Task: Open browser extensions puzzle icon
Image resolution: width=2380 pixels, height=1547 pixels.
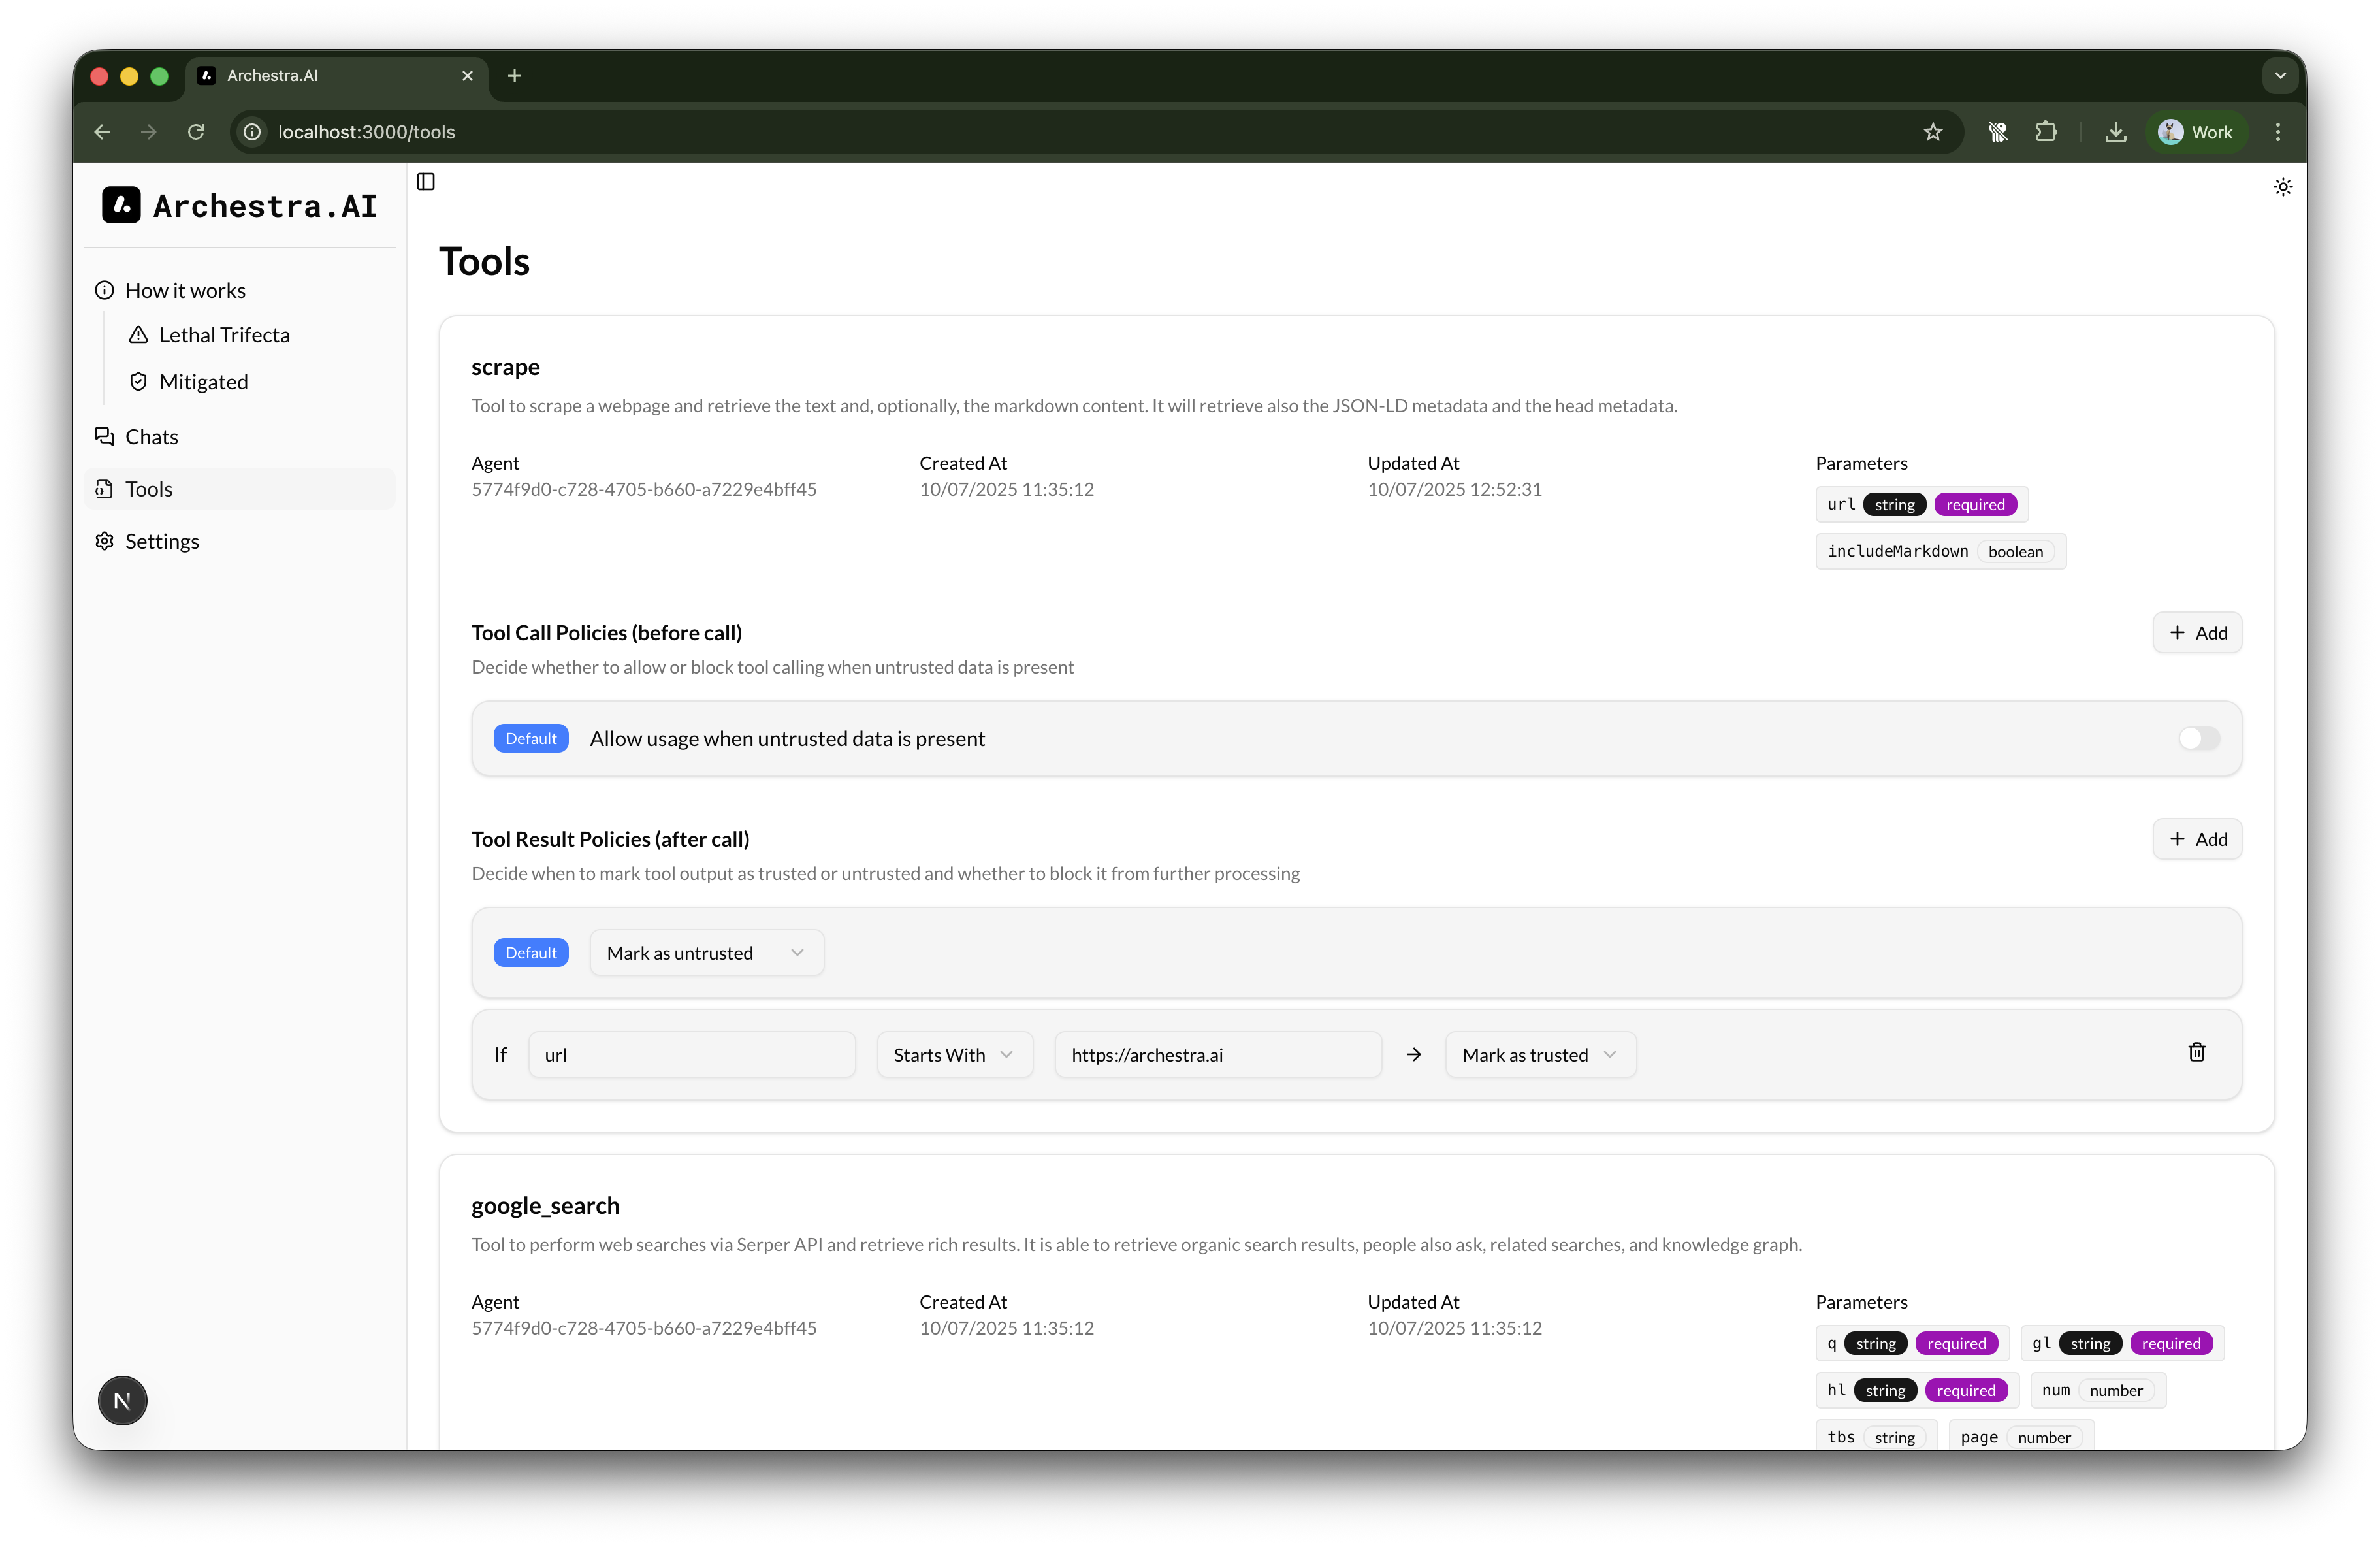Action: click(x=2046, y=132)
